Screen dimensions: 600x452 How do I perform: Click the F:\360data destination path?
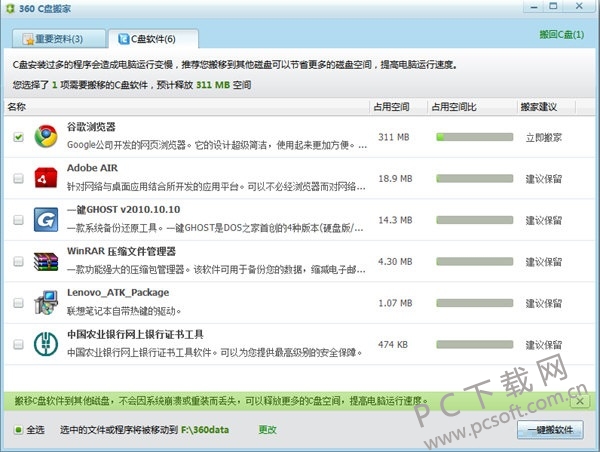point(205,430)
